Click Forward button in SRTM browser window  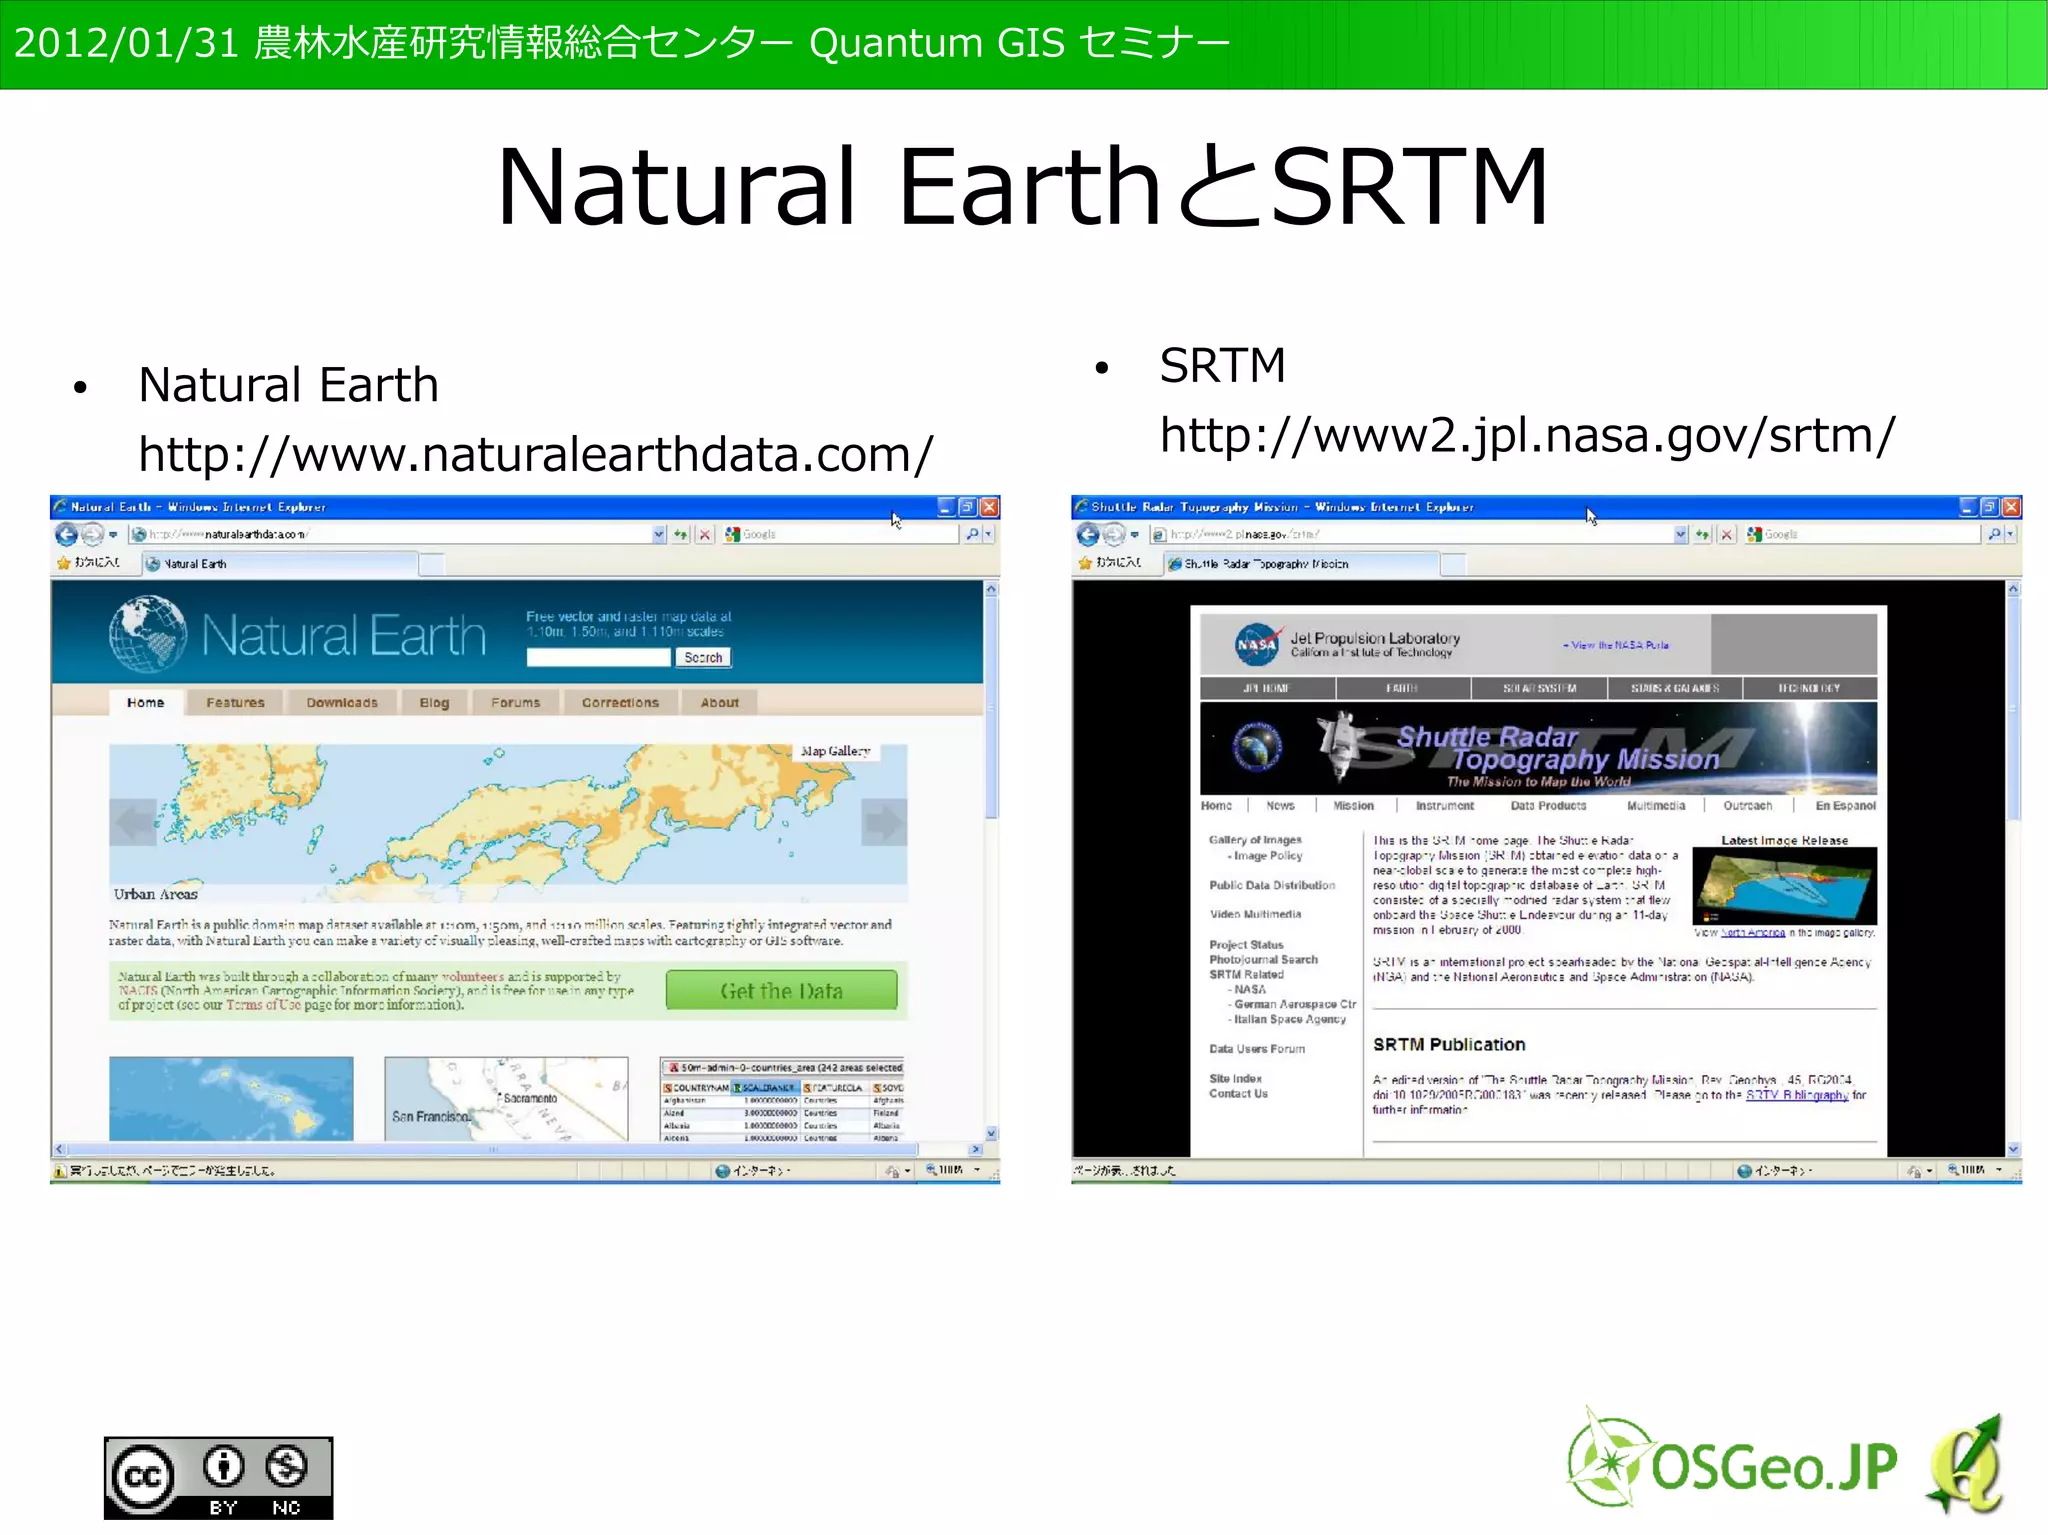pos(1114,534)
